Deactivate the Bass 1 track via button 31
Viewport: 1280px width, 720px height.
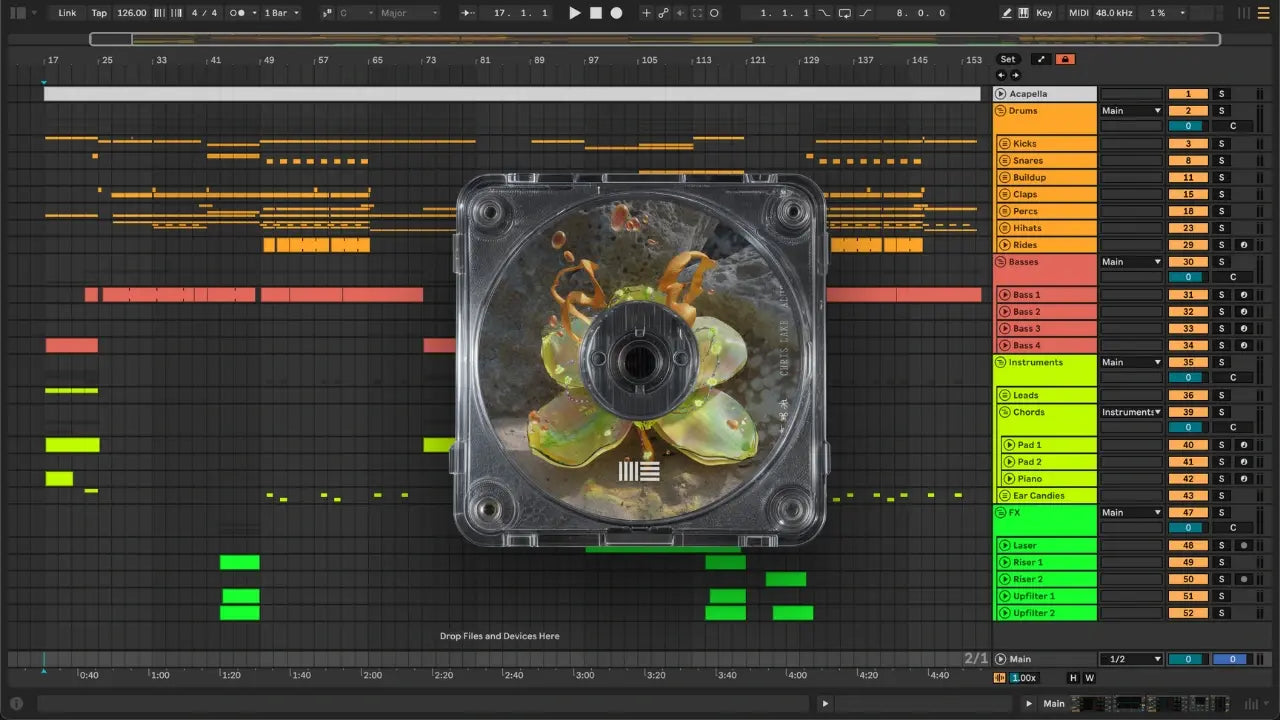[x=1188, y=295]
